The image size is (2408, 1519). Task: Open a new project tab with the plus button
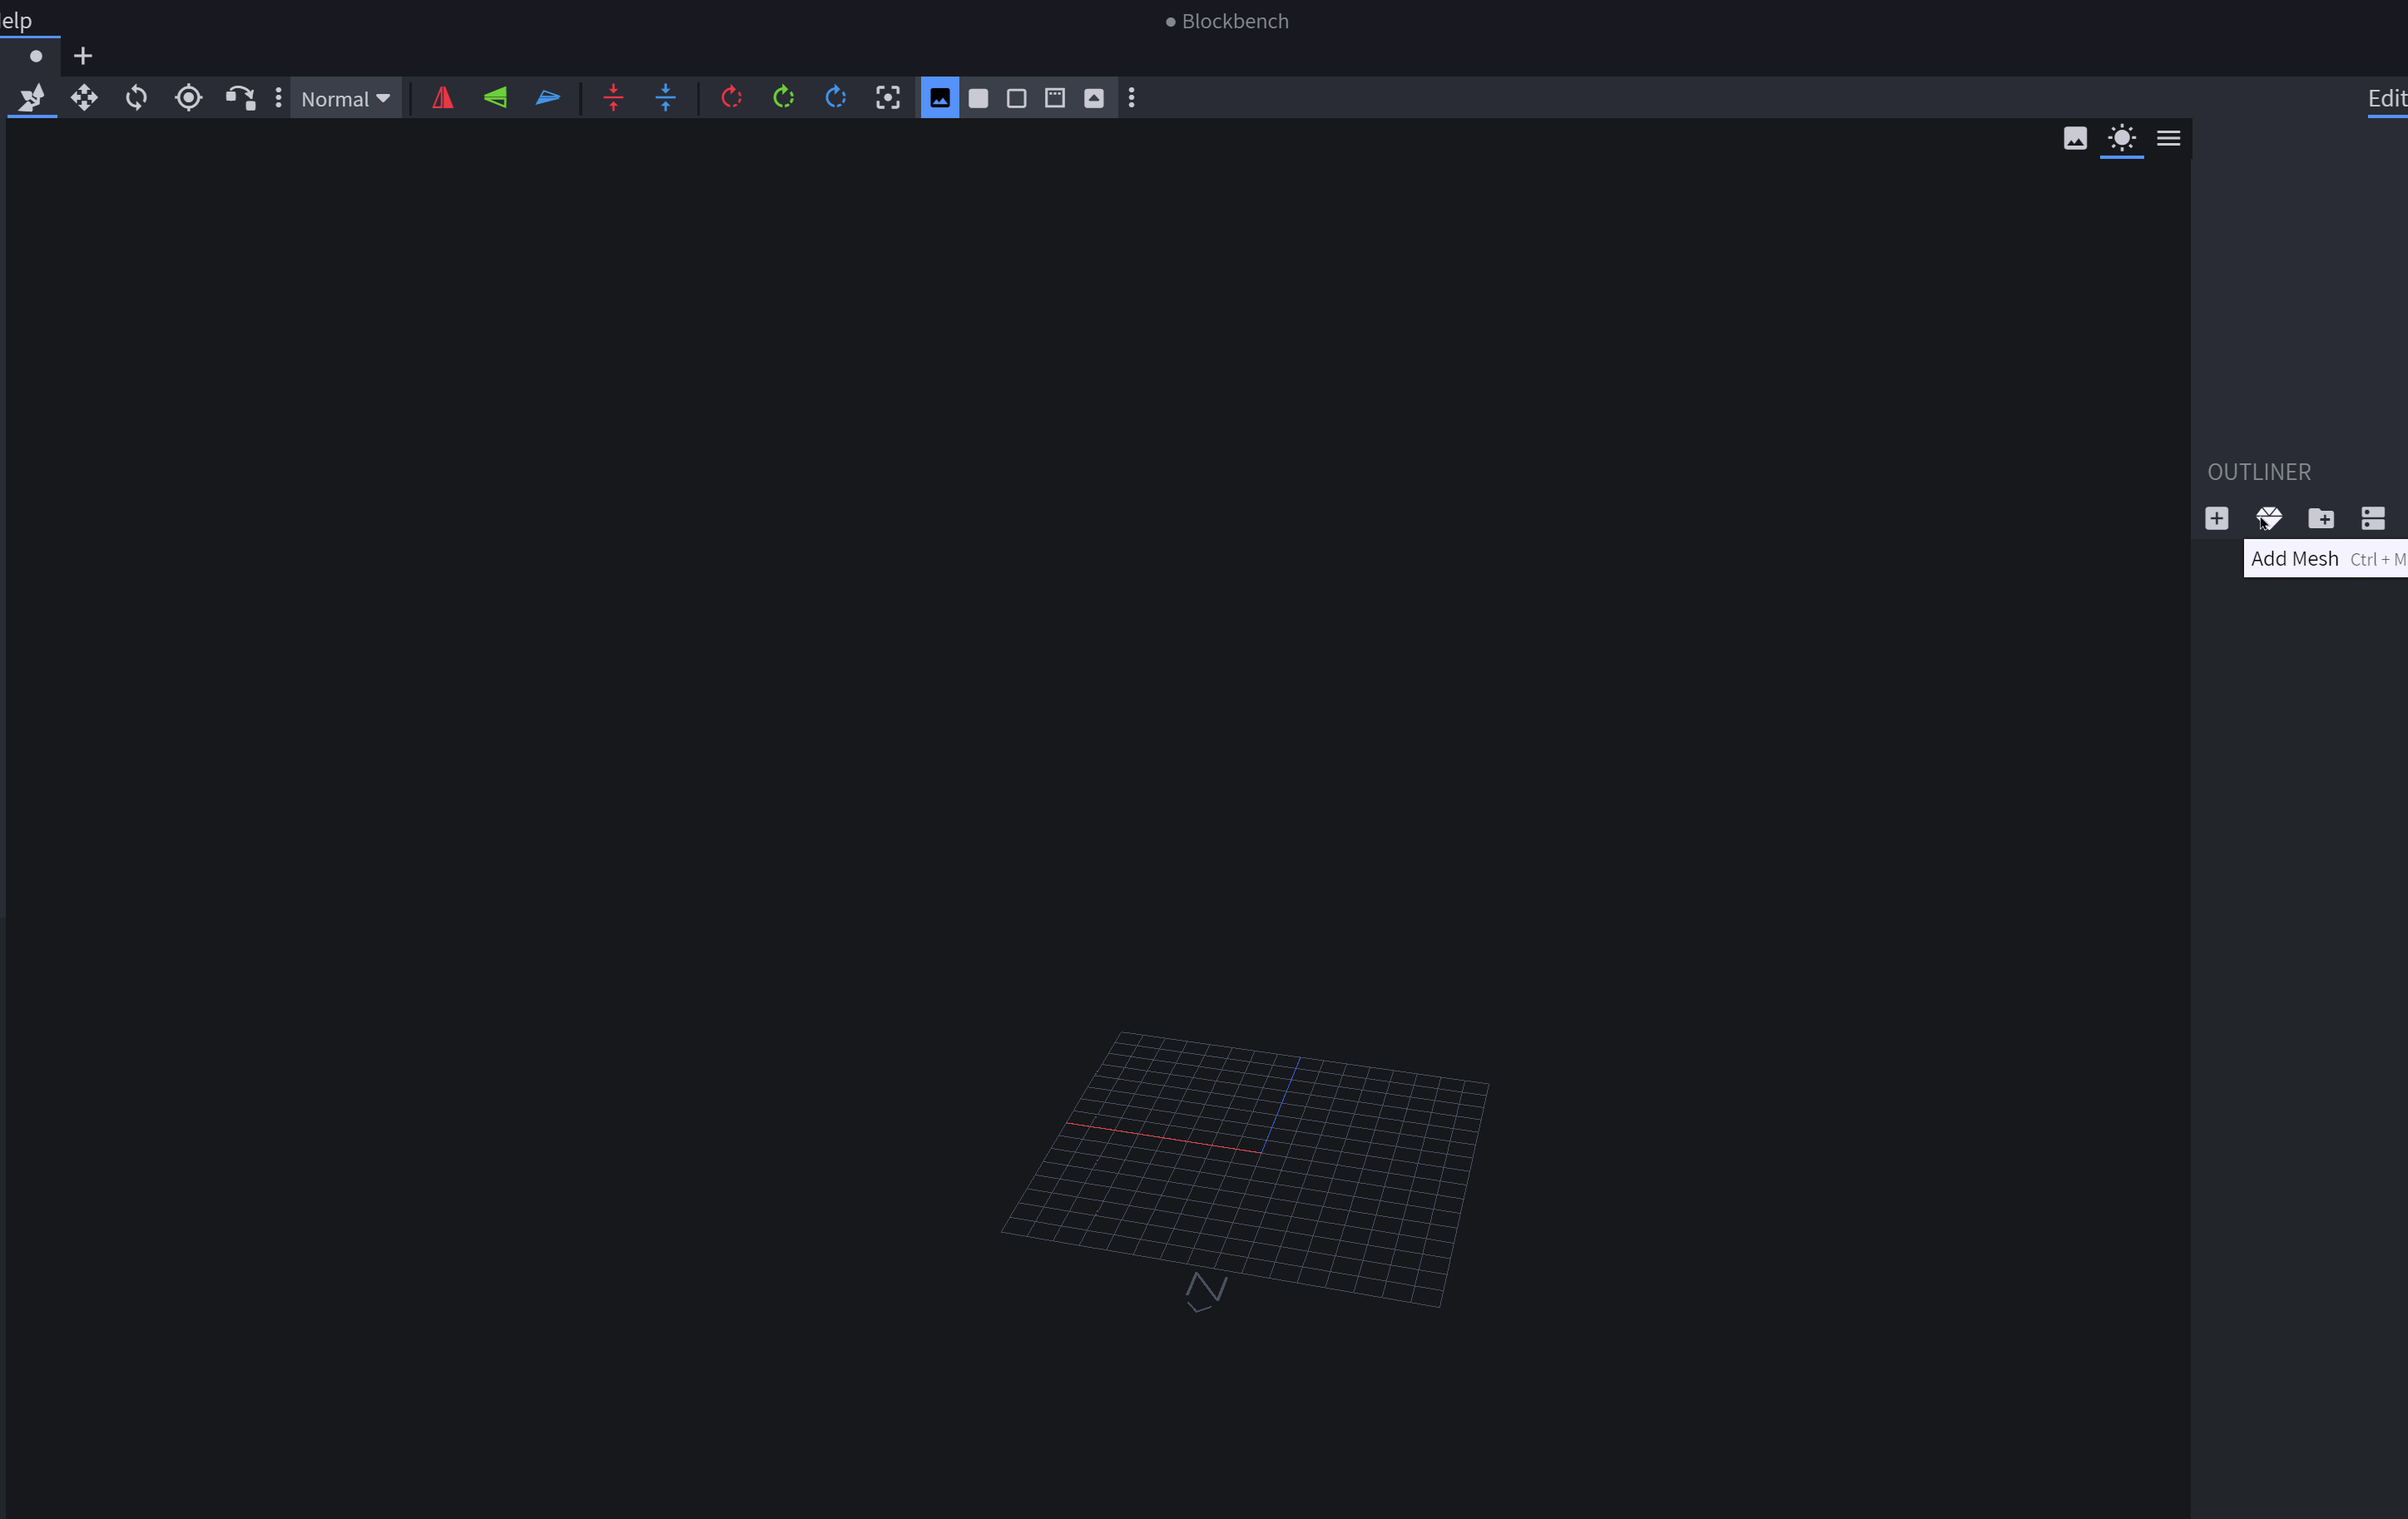(x=83, y=55)
